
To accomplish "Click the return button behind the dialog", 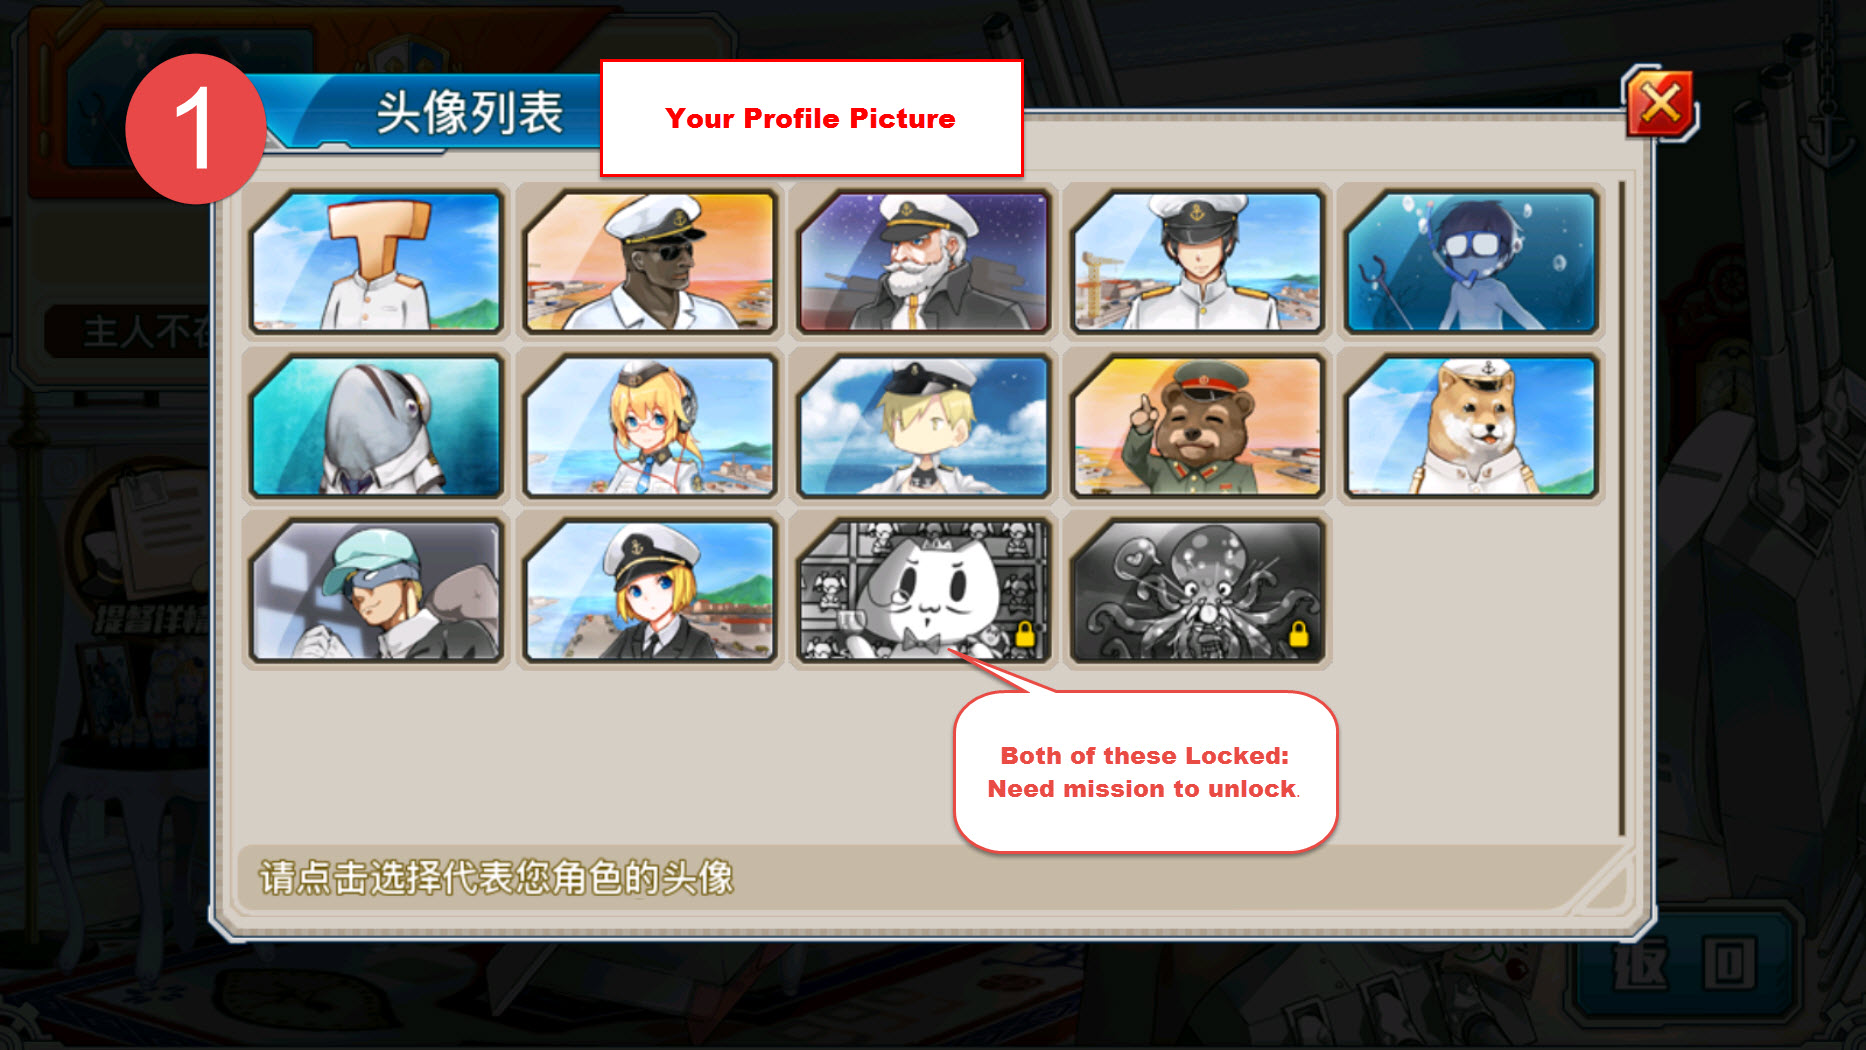I will pos(1686,965).
